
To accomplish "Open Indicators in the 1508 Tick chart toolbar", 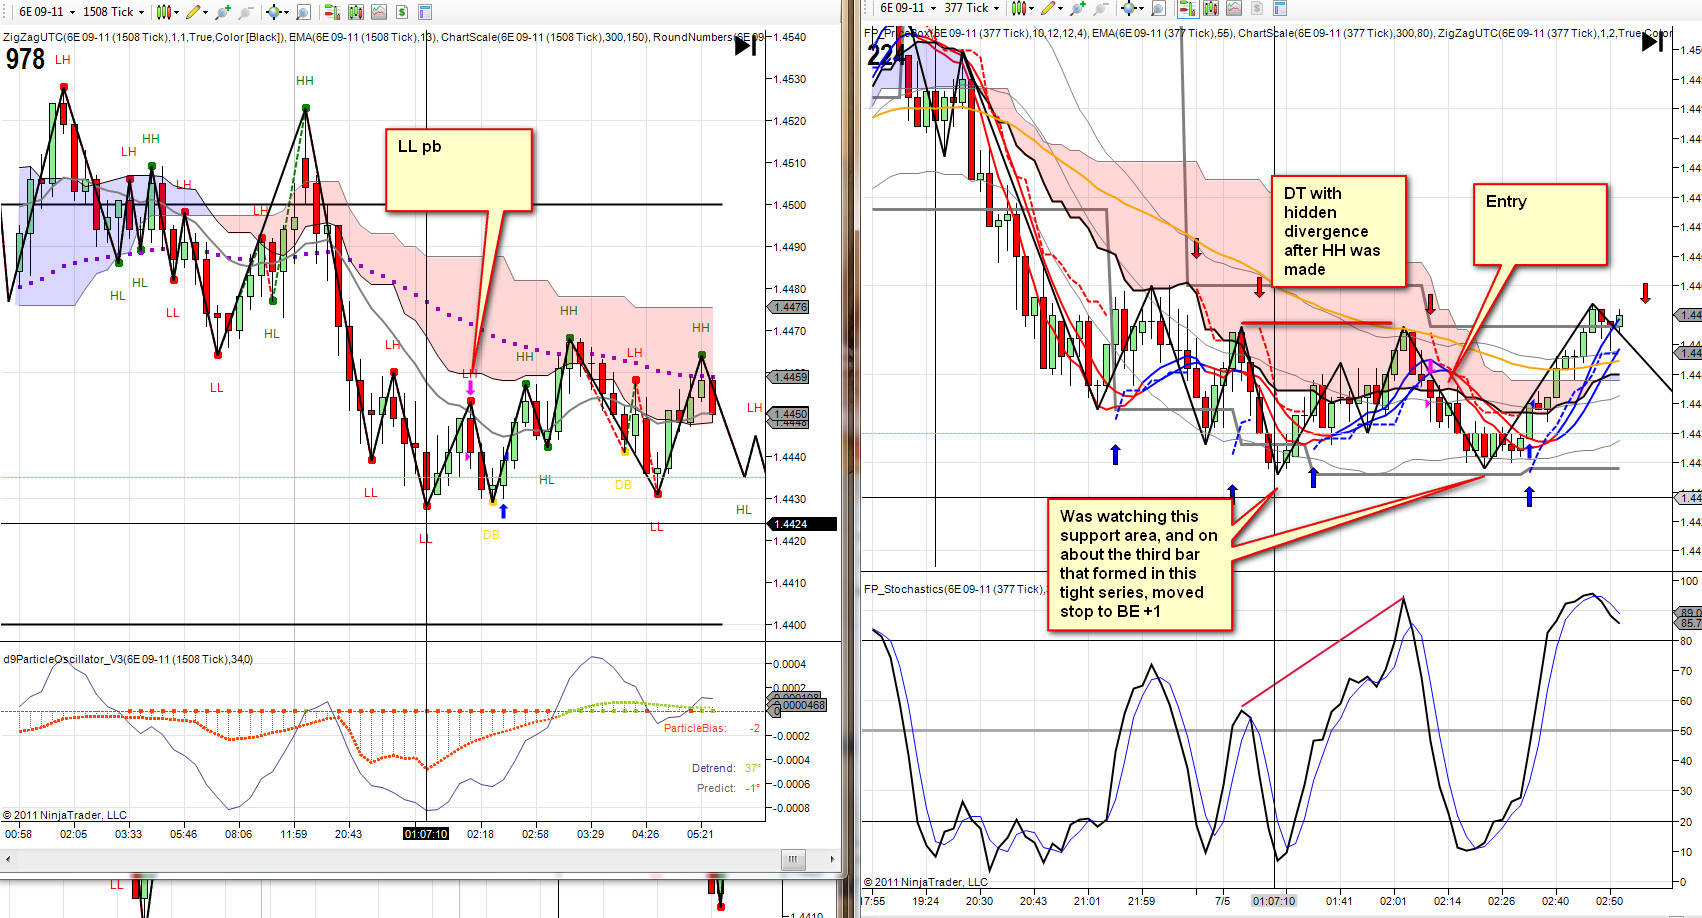I will tap(379, 12).
